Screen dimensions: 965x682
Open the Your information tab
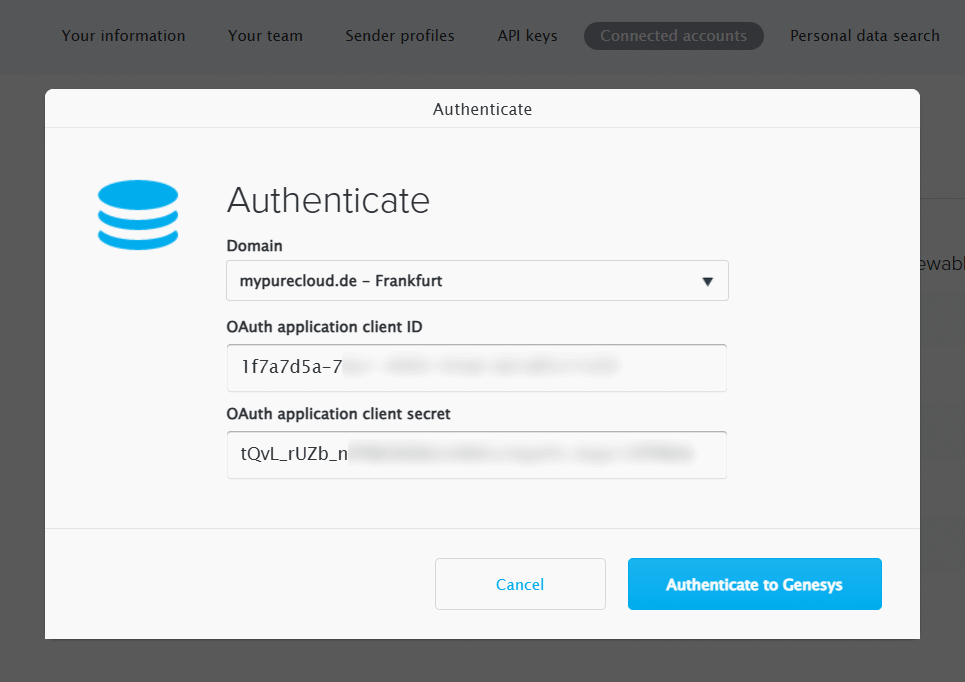[123, 36]
